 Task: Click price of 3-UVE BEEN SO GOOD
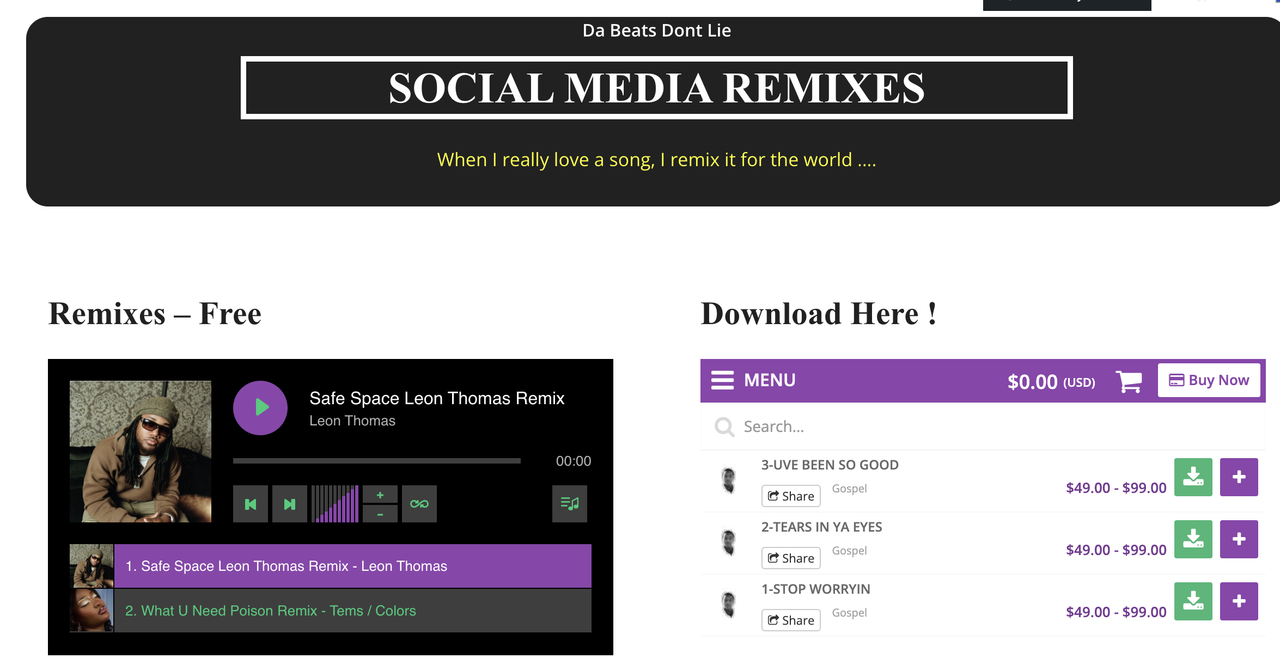[1116, 488]
